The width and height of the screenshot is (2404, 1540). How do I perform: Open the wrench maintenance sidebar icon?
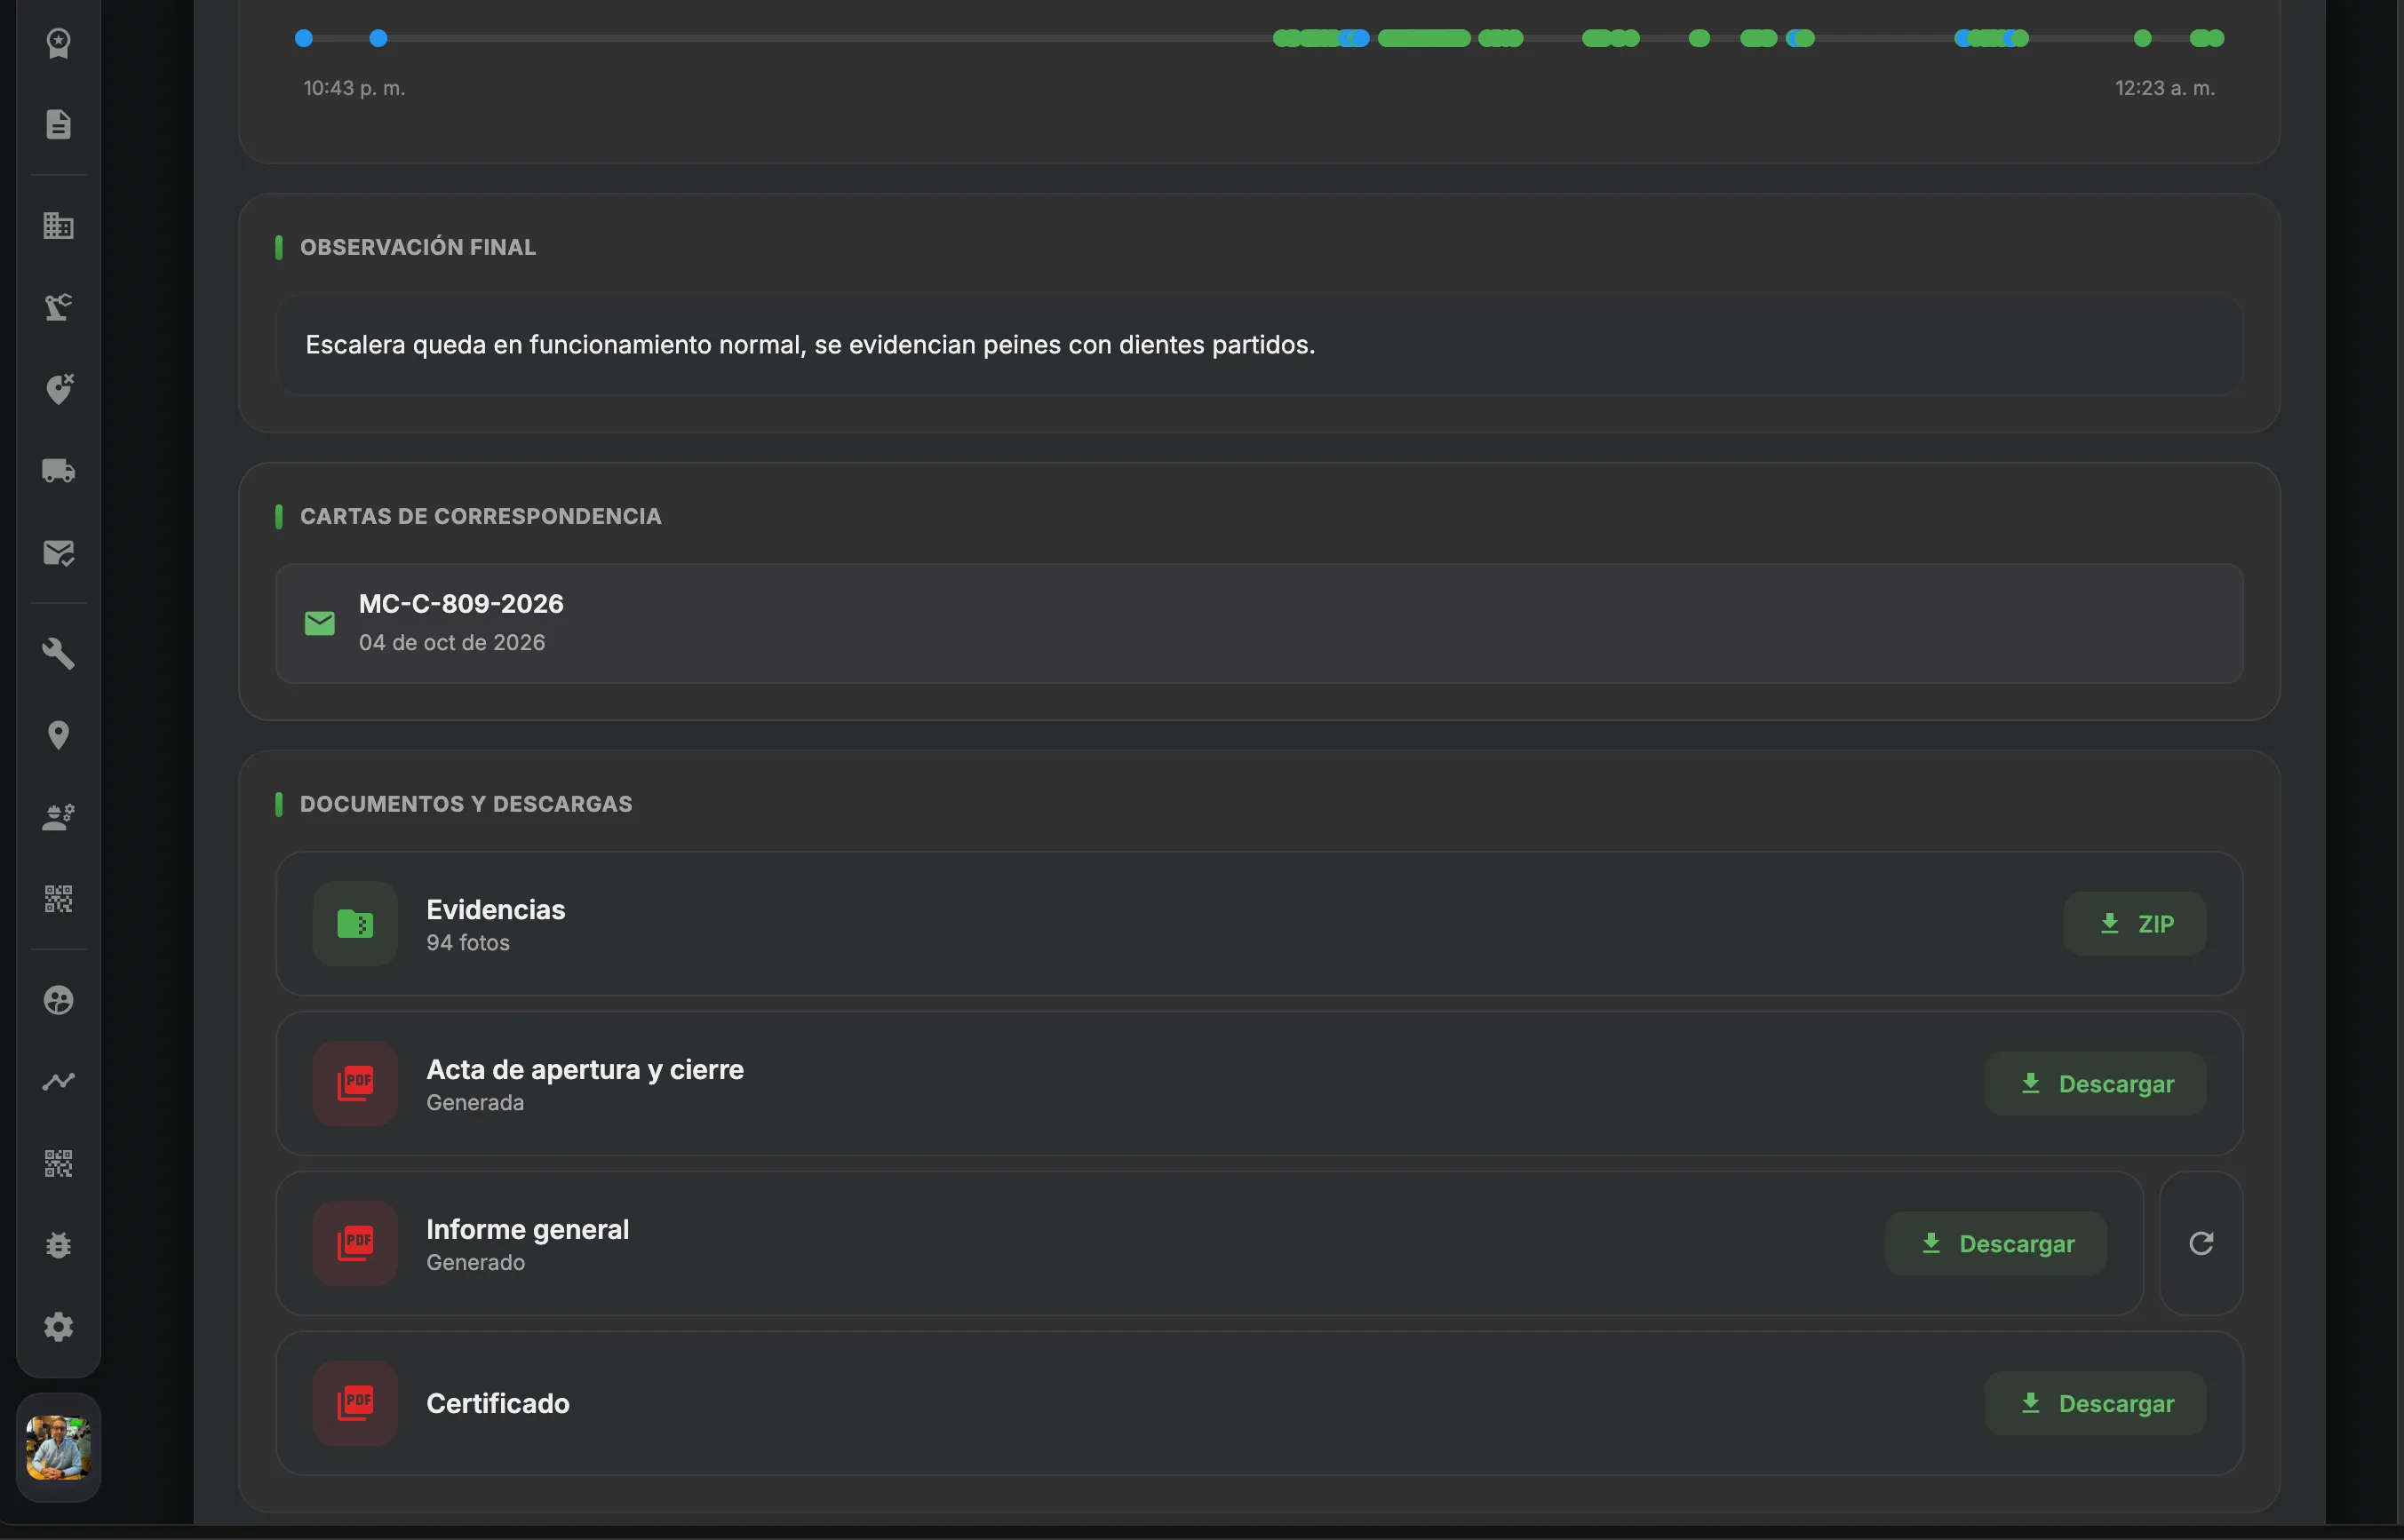coord(58,654)
